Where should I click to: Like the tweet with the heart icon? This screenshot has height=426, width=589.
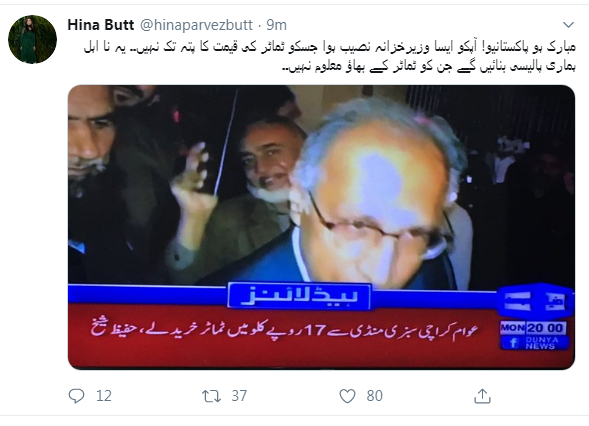tap(347, 396)
